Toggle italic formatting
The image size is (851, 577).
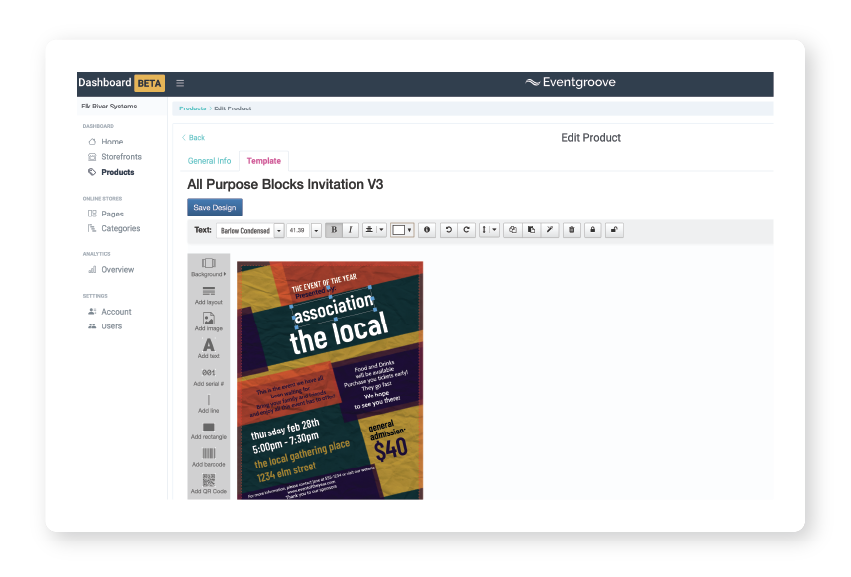(x=350, y=230)
